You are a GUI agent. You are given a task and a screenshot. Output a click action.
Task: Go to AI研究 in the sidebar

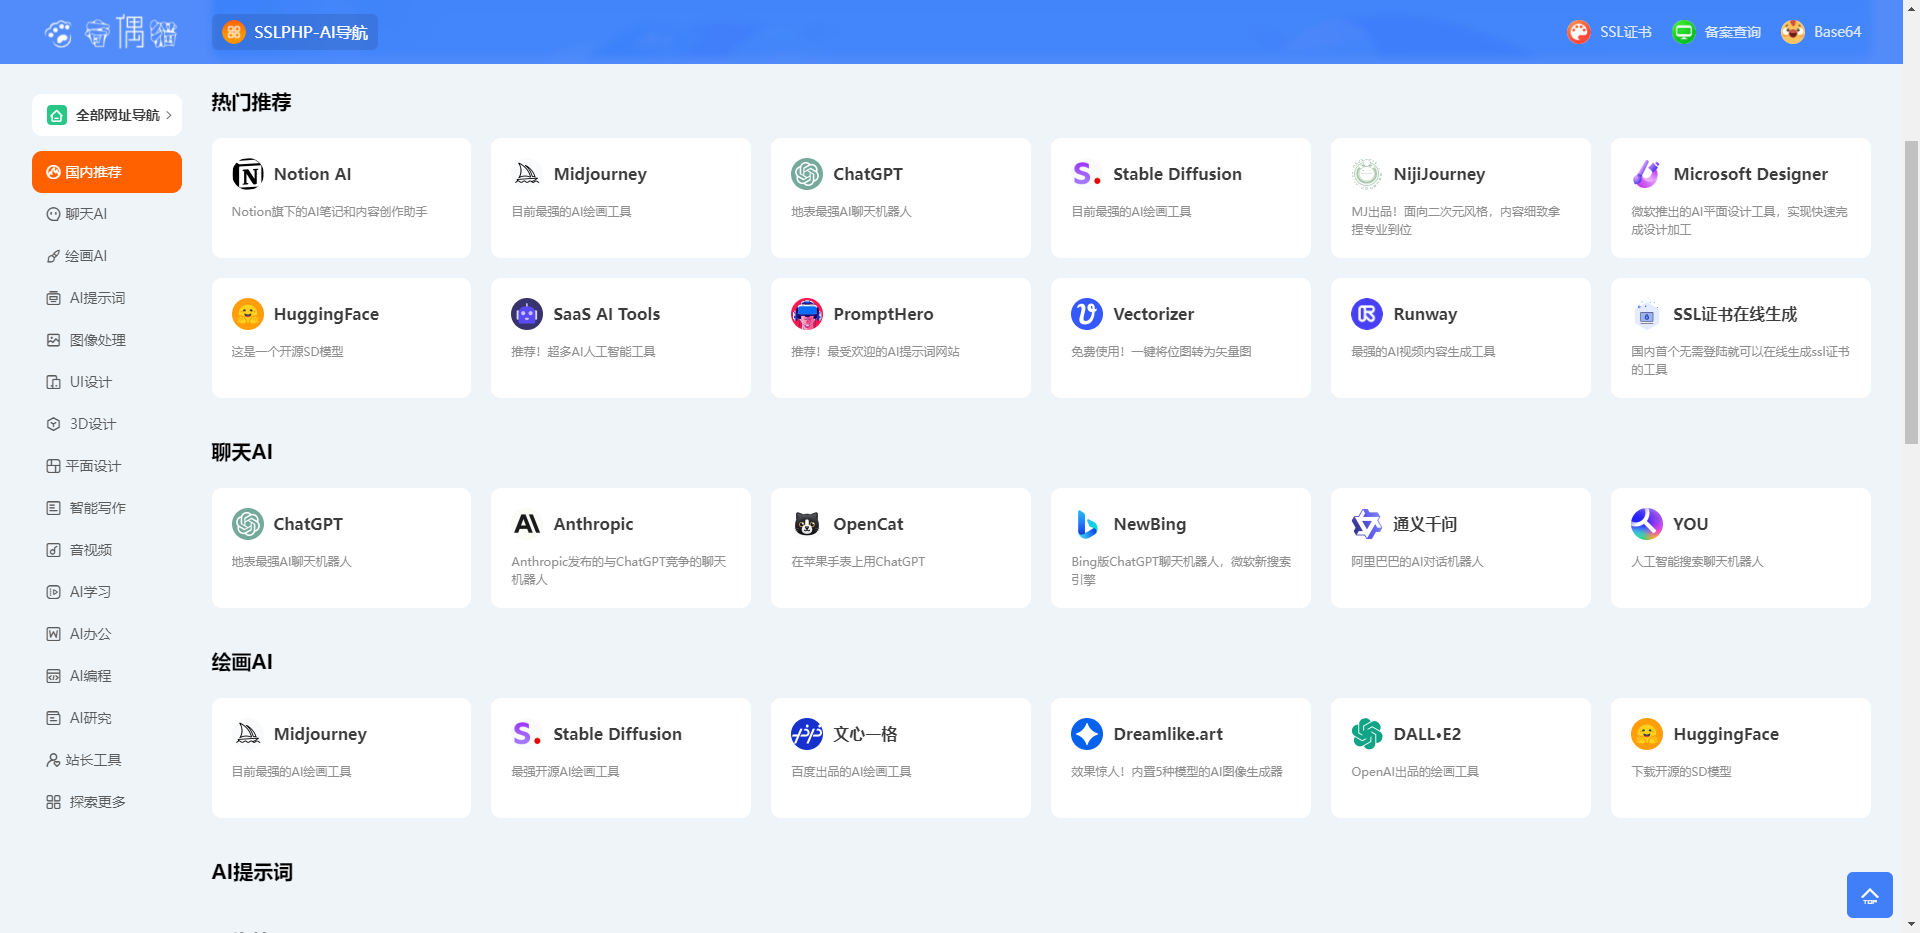107,718
